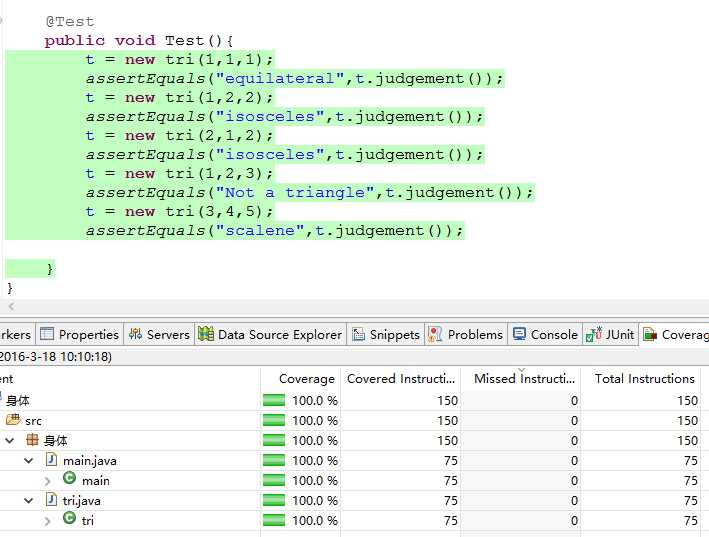This screenshot has height=537, width=709.
Task: Expand the tri class node
Action: point(48,521)
